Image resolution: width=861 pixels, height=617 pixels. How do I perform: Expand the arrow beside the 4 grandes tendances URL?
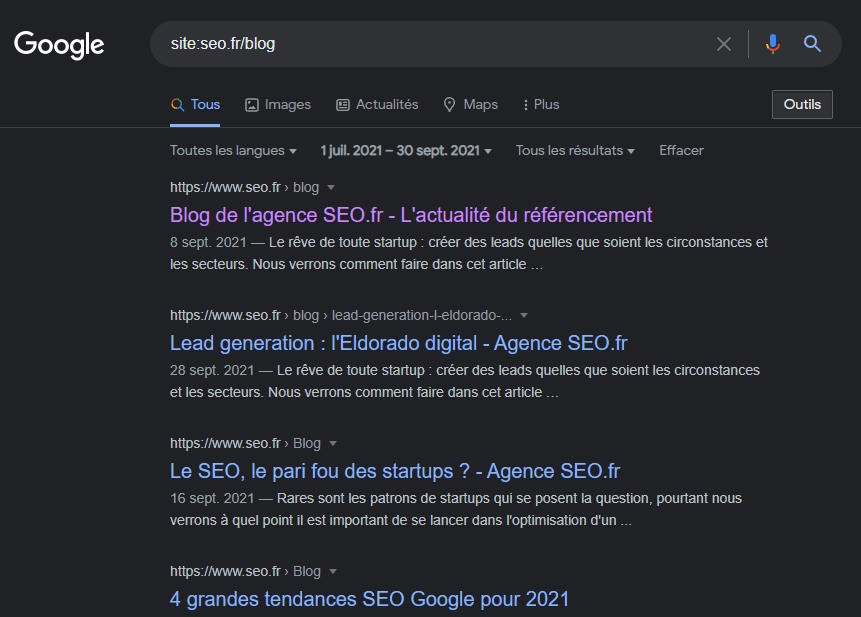(333, 571)
